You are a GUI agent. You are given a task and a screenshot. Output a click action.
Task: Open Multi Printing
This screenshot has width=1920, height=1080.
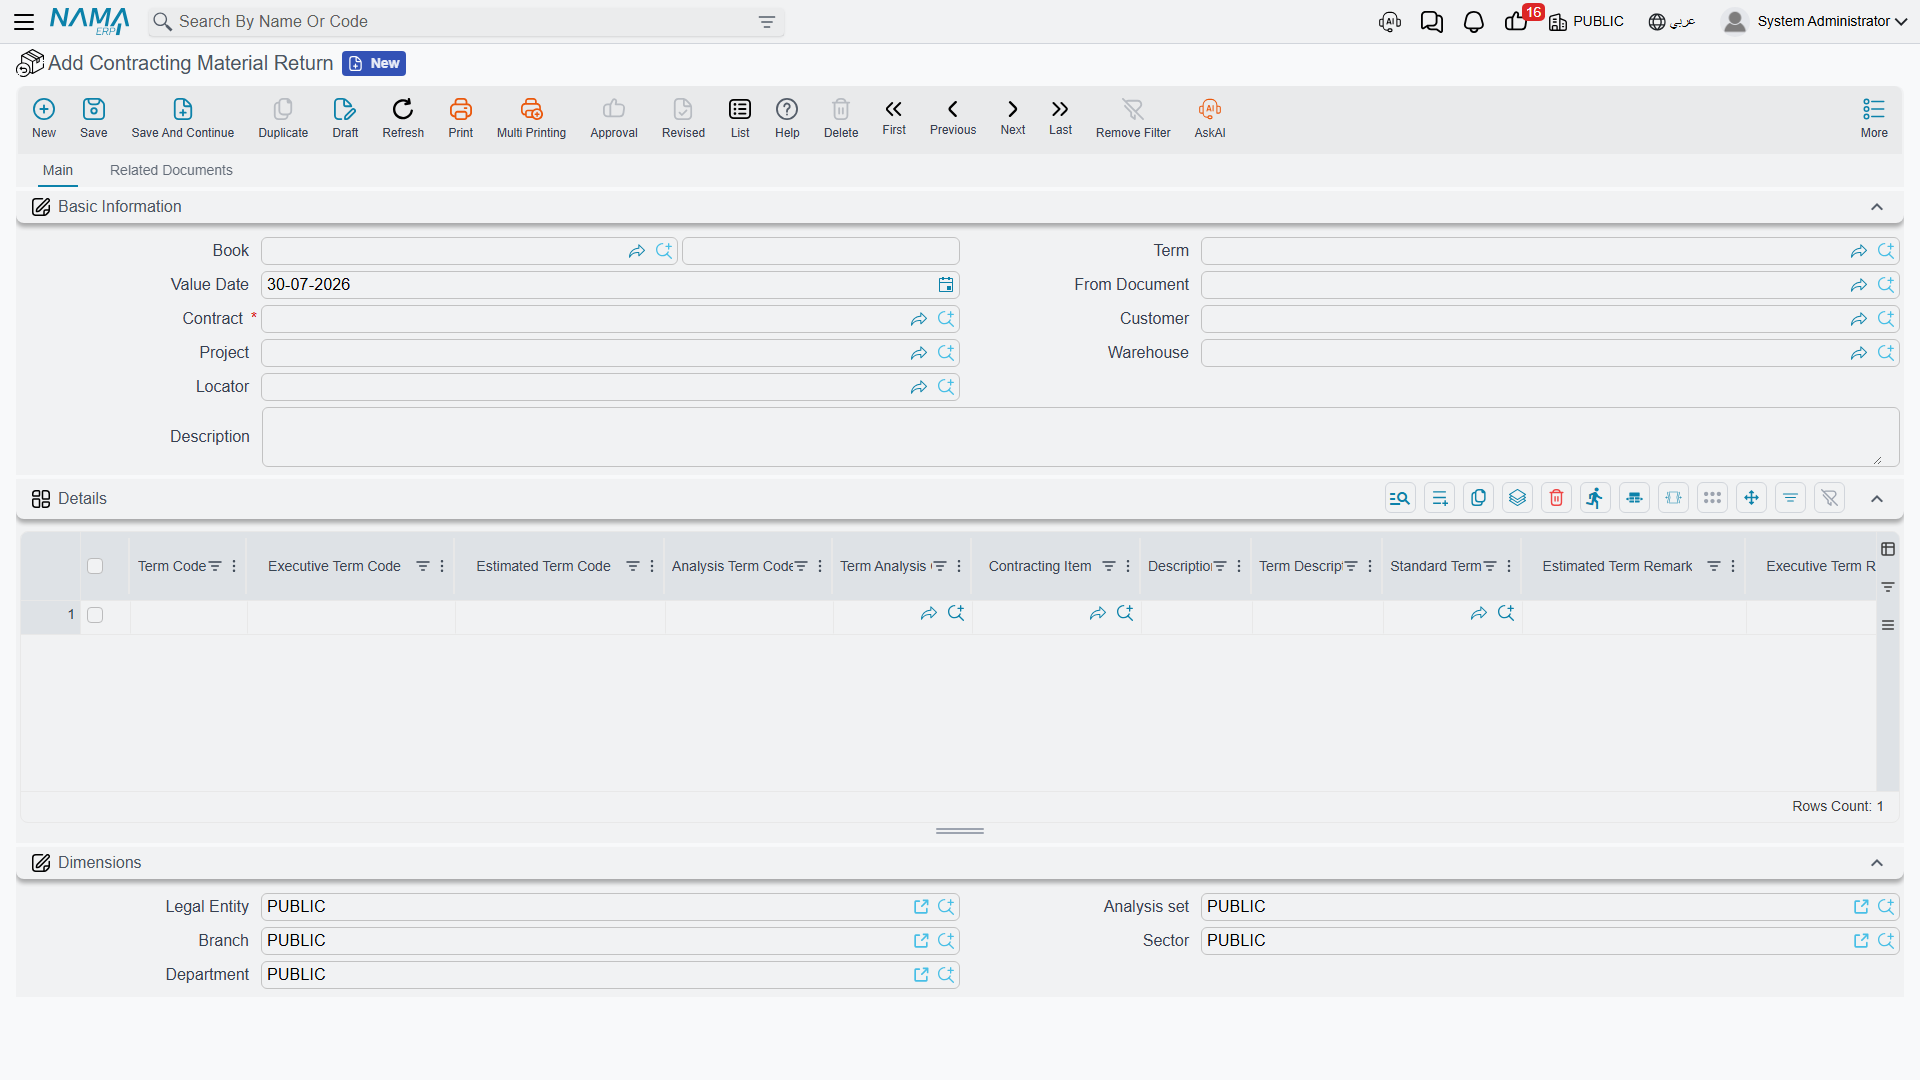(x=531, y=118)
